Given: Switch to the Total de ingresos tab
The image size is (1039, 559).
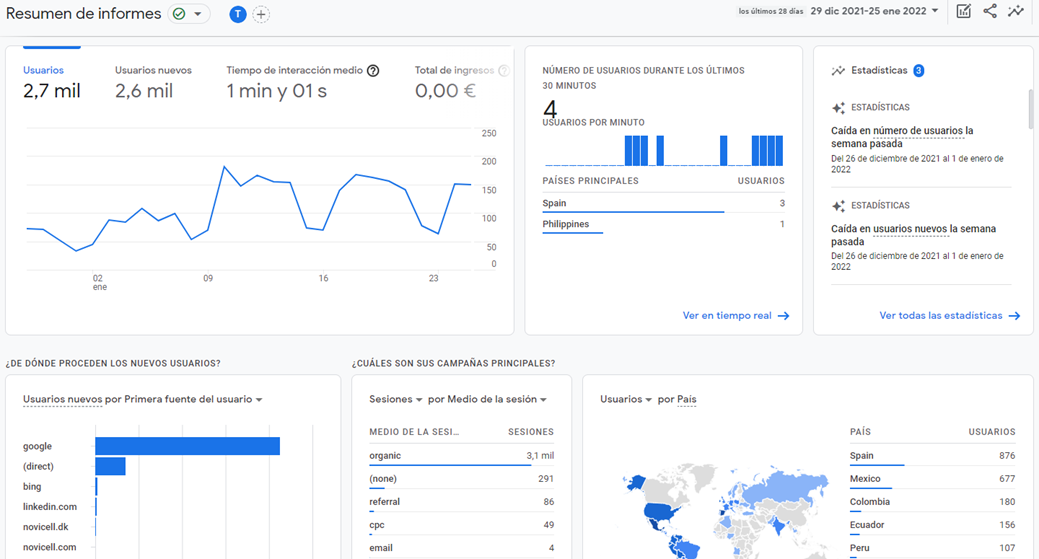Looking at the screenshot, I should (x=454, y=82).
